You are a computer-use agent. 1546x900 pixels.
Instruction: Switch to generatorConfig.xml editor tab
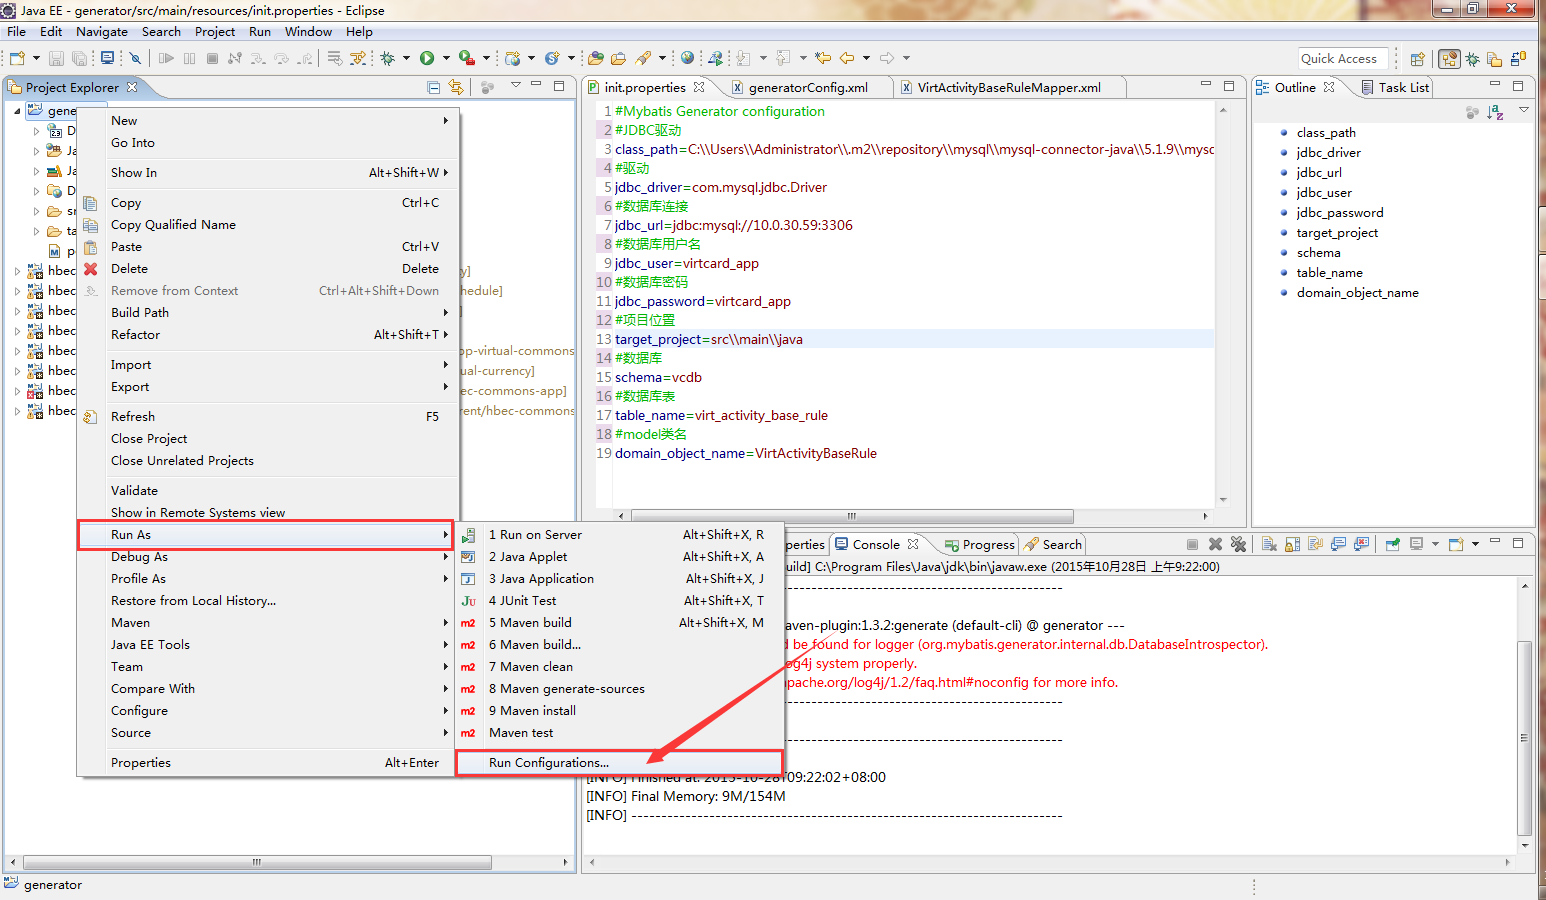pos(808,88)
